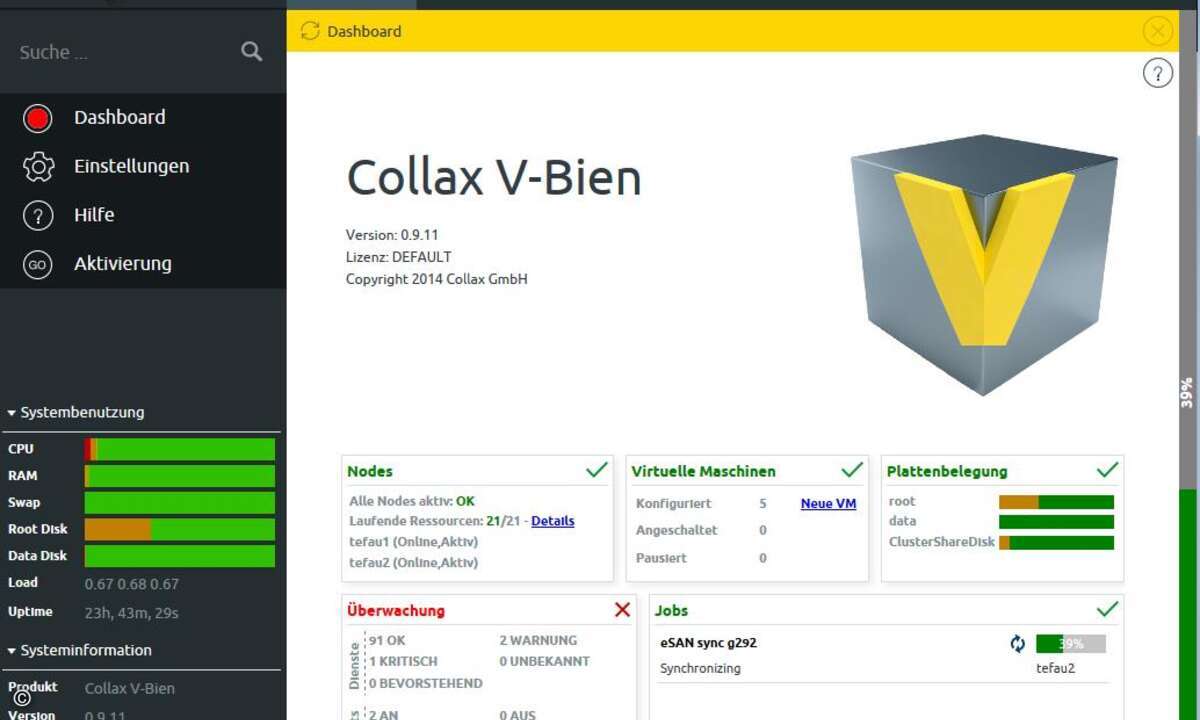Image resolution: width=1200 pixels, height=720 pixels.
Task: Click the data disk bar in Plattenbelegung
Action: pos(1056,522)
